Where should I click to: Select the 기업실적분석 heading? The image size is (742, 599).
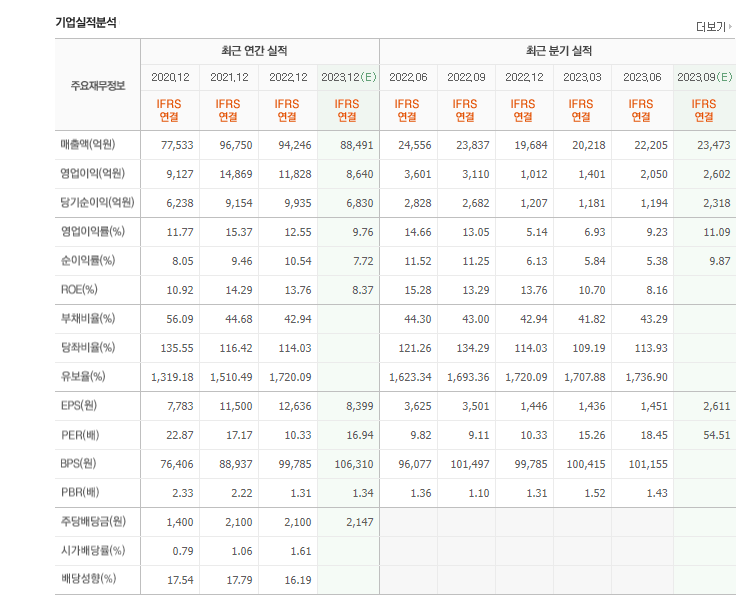coord(86,22)
